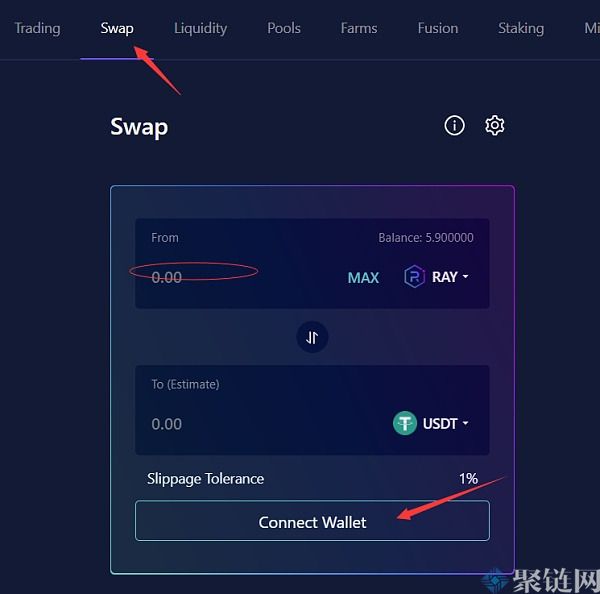Open the Farms tab
This screenshot has width=600, height=594.
pos(359,28)
